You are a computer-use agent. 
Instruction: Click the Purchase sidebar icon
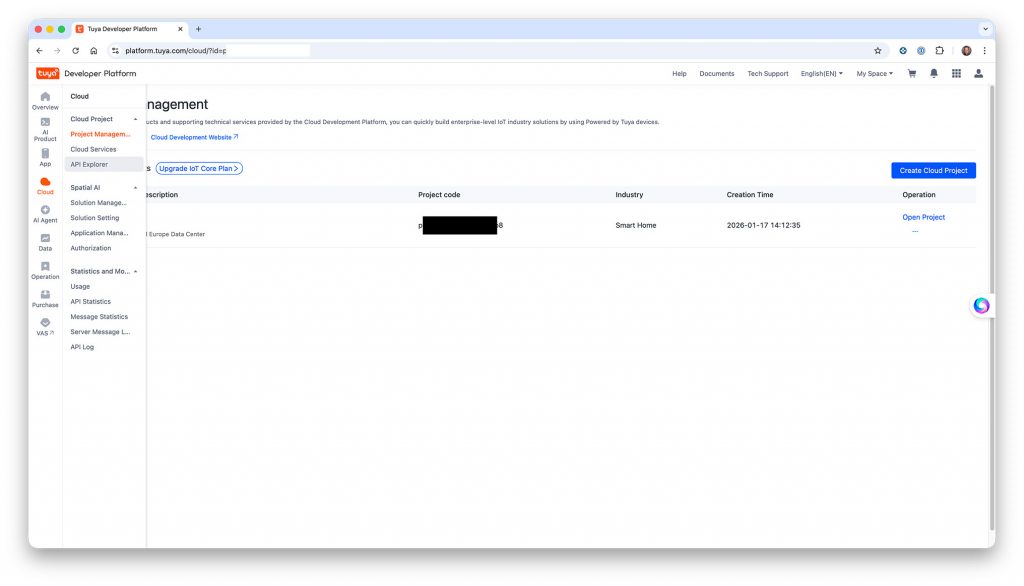tap(45, 298)
